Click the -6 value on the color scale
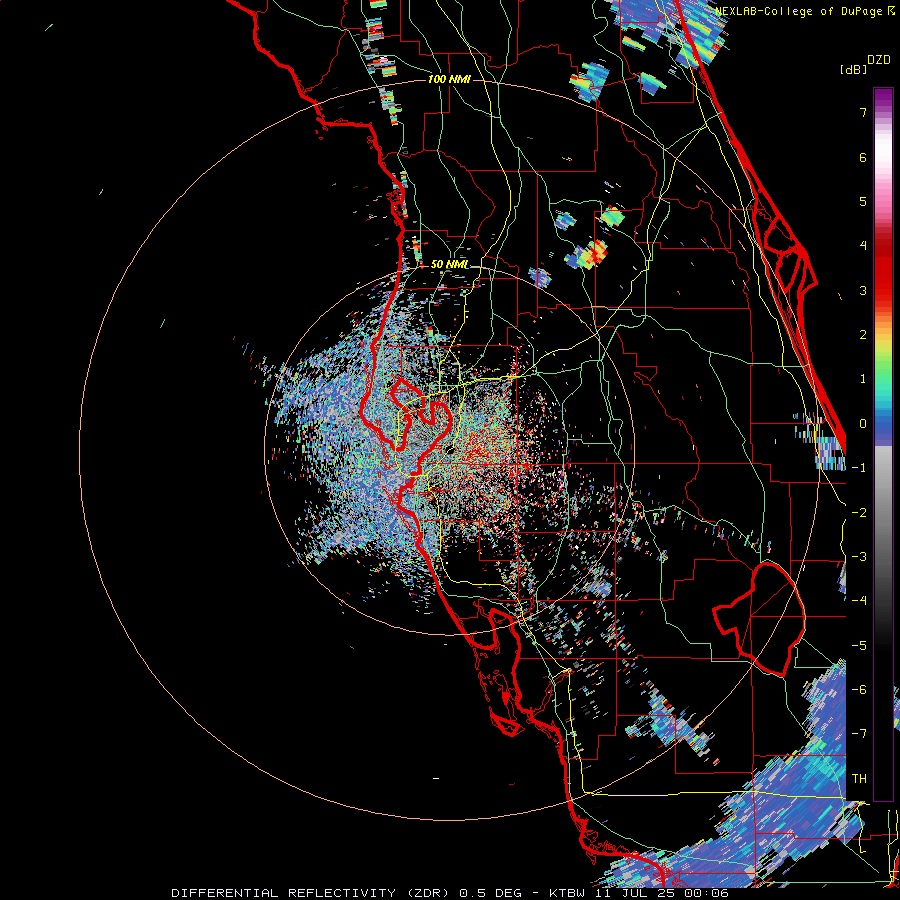 click(859, 689)
